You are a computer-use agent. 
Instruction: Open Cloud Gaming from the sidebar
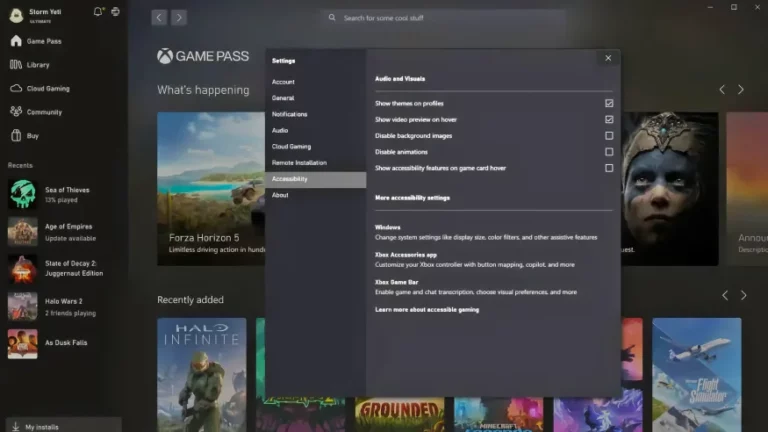(x=16, y=88)
